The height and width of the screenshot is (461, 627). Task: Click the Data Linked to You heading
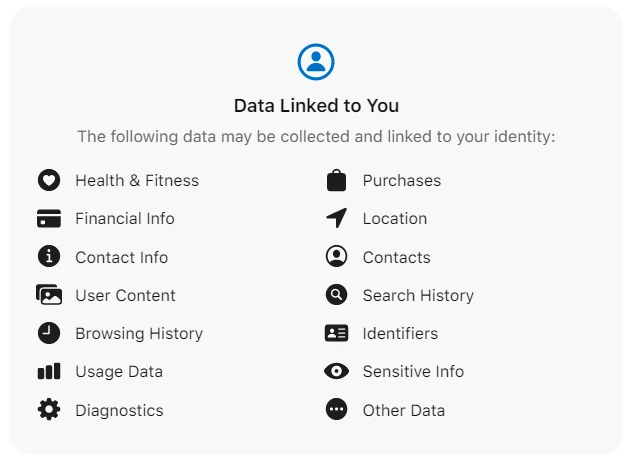pos(316,105)
